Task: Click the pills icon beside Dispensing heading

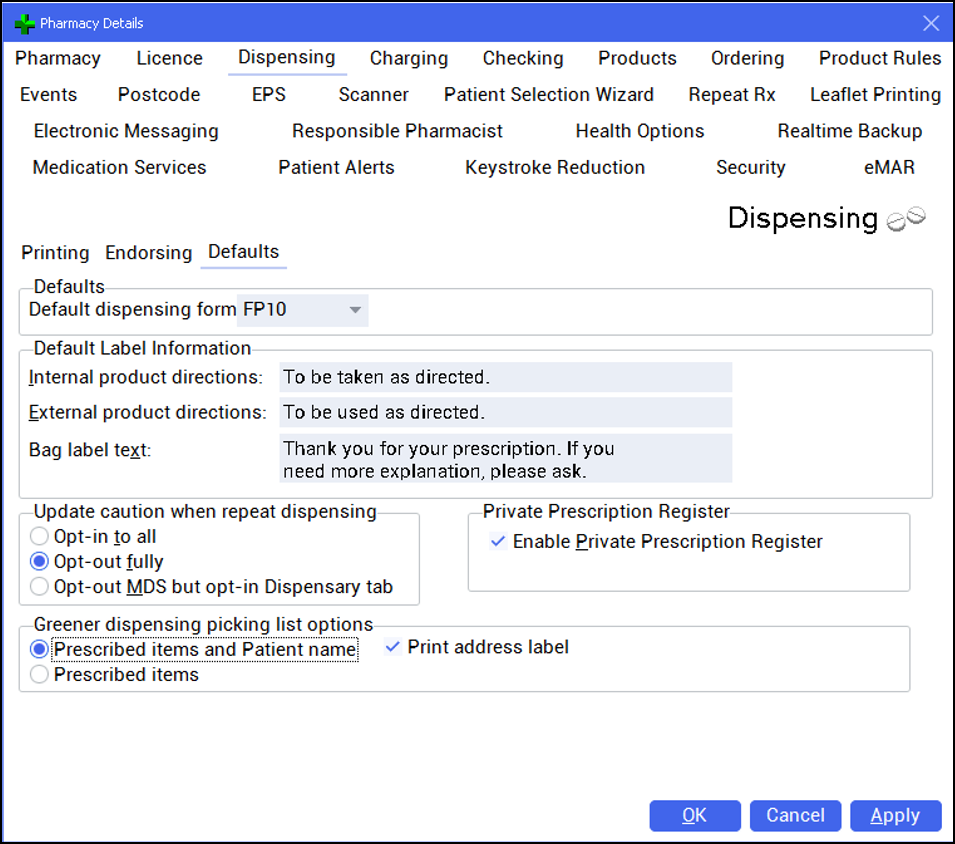Action: click(907, 219)
